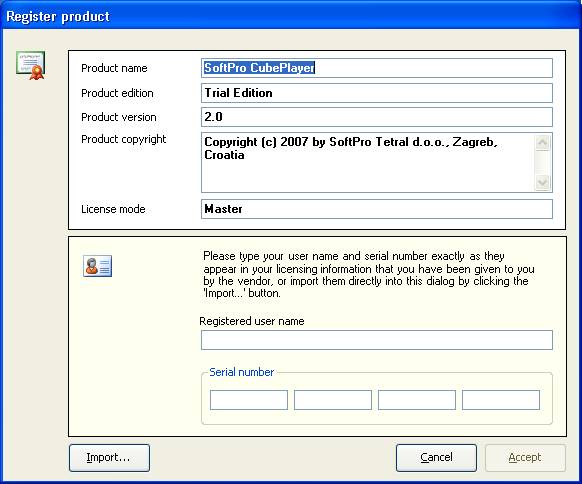This screenshot has height=484, width=582.
Task: Click the Product version field
Action: click(x=377, y=117)
